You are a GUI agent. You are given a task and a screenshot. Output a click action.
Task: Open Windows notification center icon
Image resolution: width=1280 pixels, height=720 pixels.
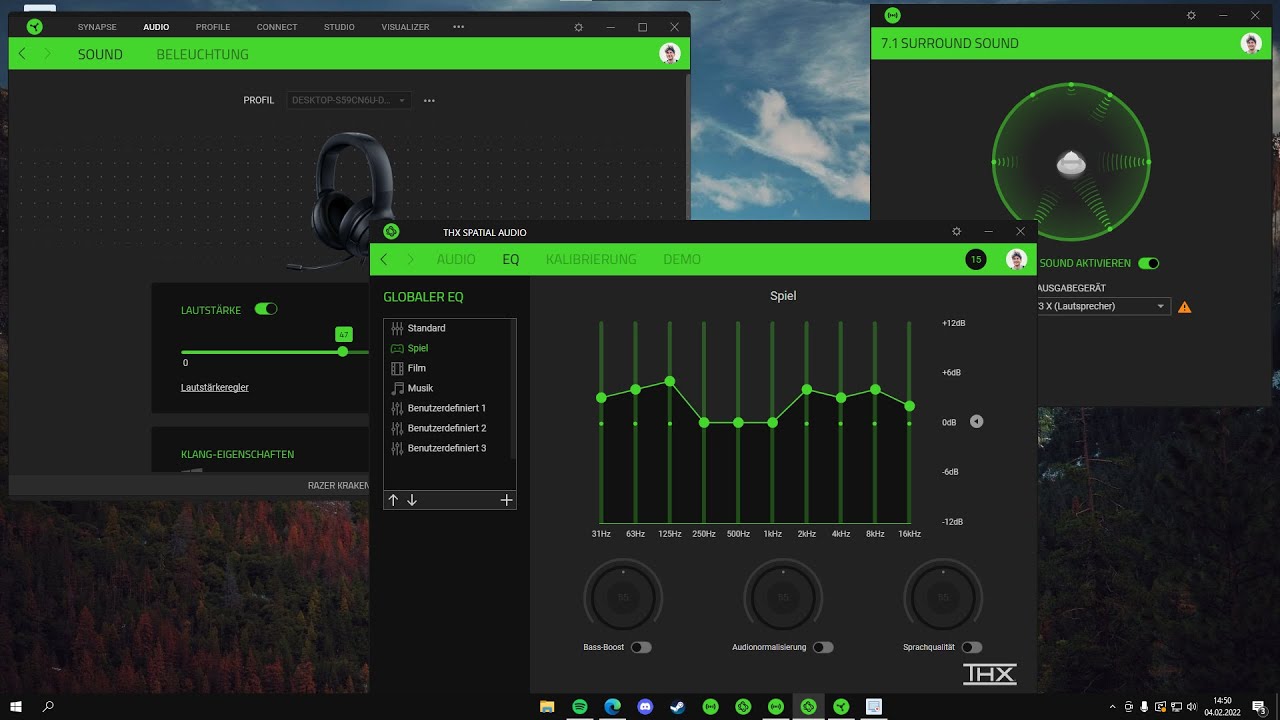pyautogui.click(x=1258, y=707)
